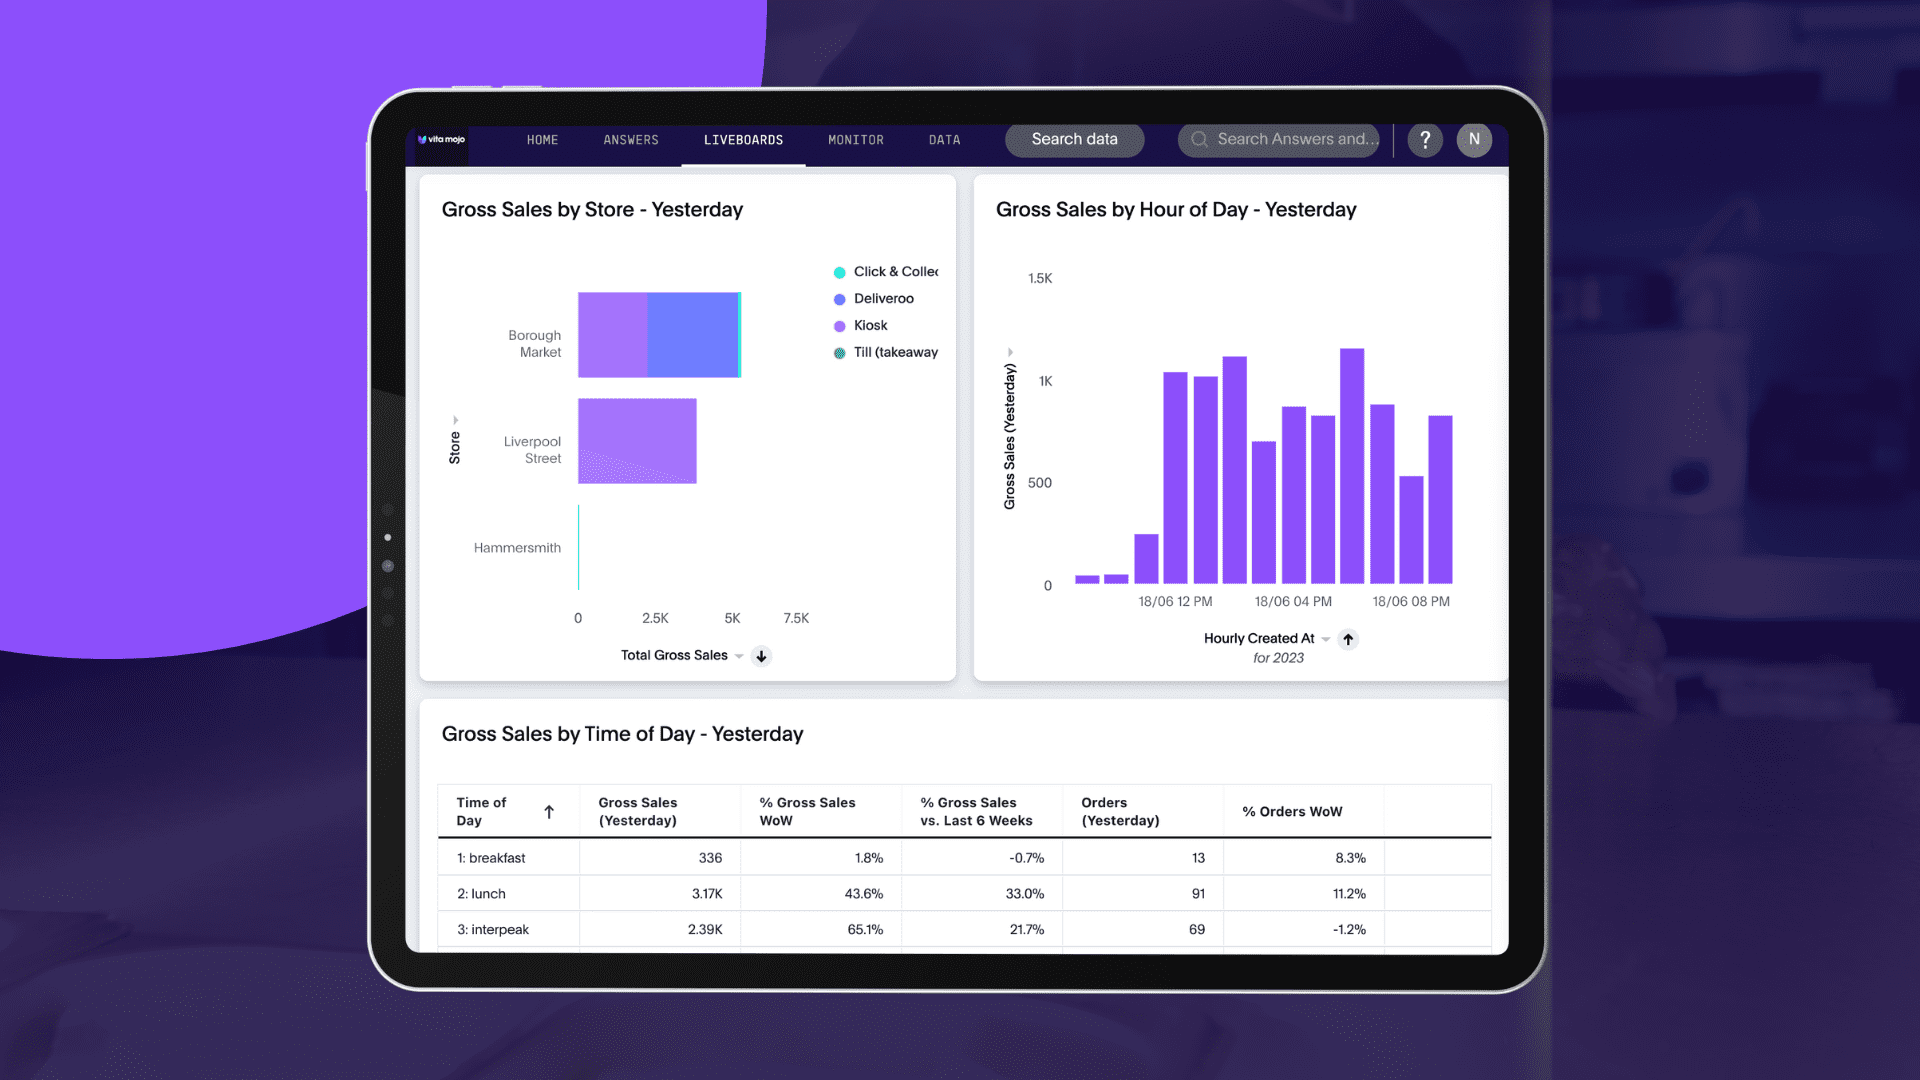Click the Total Gross Sales descending sort arrow
This screenshot has width=1920, height=1080.
click(x=761, y=657)
